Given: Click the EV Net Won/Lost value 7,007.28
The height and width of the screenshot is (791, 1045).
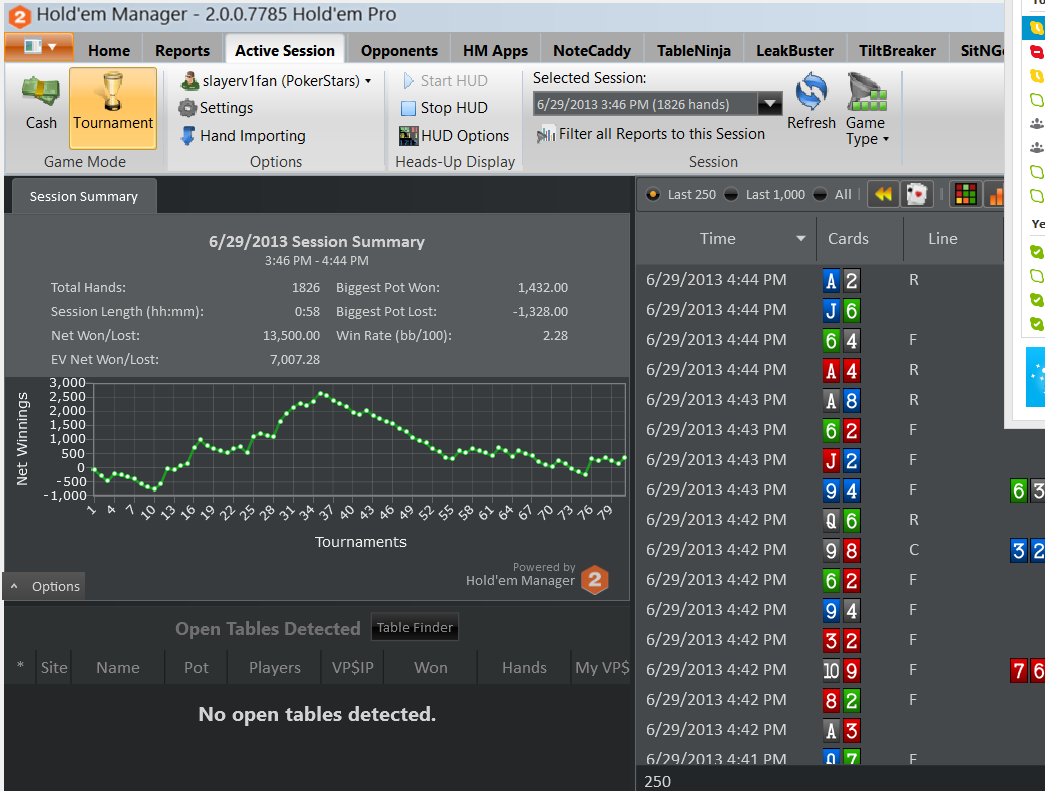Looking at the screenshot, I should click(x=295, y=360).
